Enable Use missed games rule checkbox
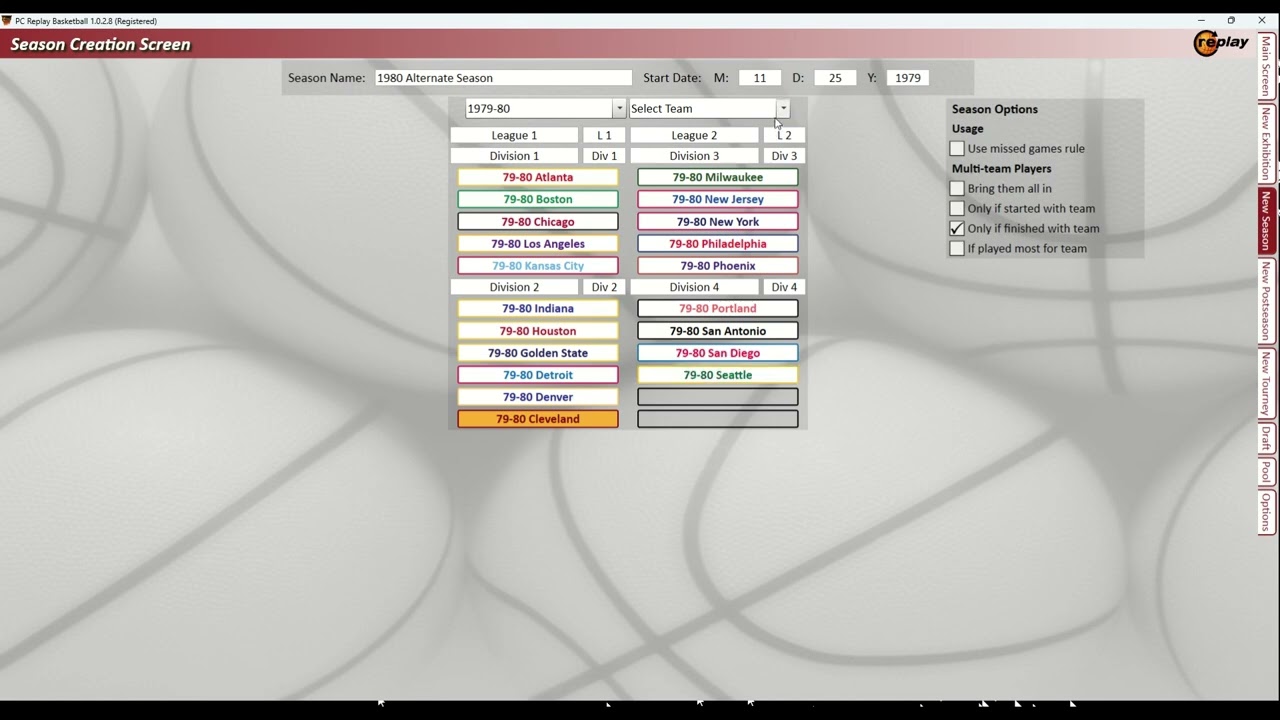The height and width of the screenshot is (720, 1280). coord(957,148)
